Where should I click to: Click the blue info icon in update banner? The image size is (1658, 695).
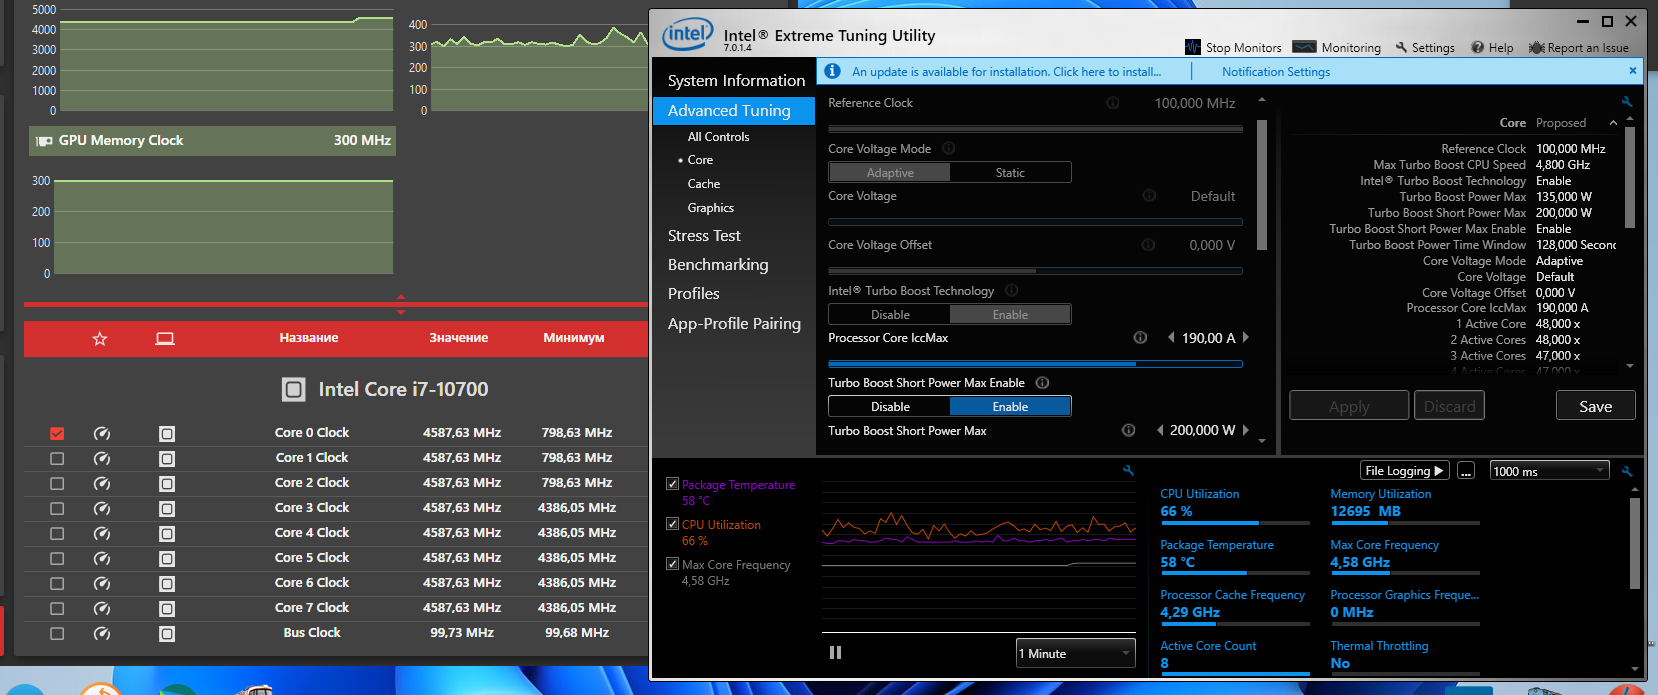click(832, 71)
